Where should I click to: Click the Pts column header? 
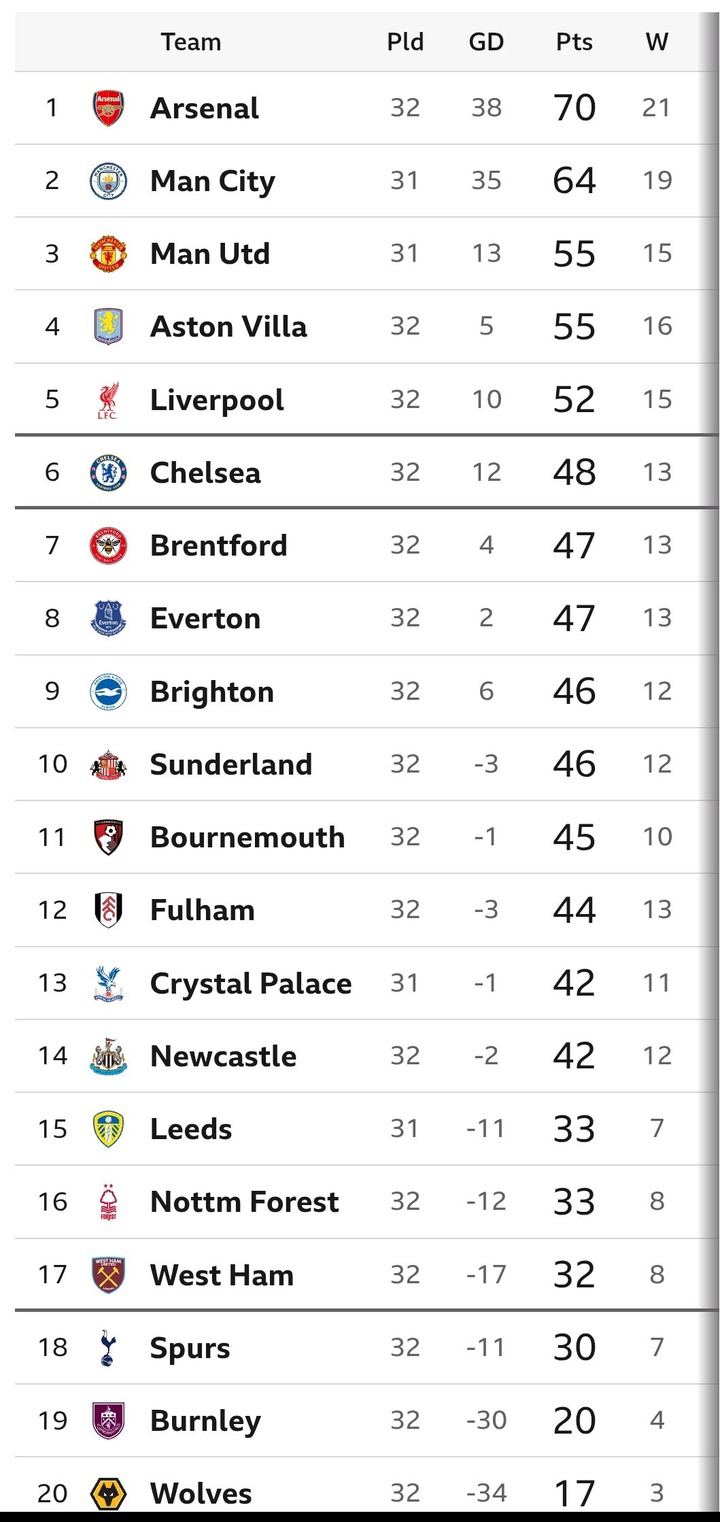coord(574,42)
